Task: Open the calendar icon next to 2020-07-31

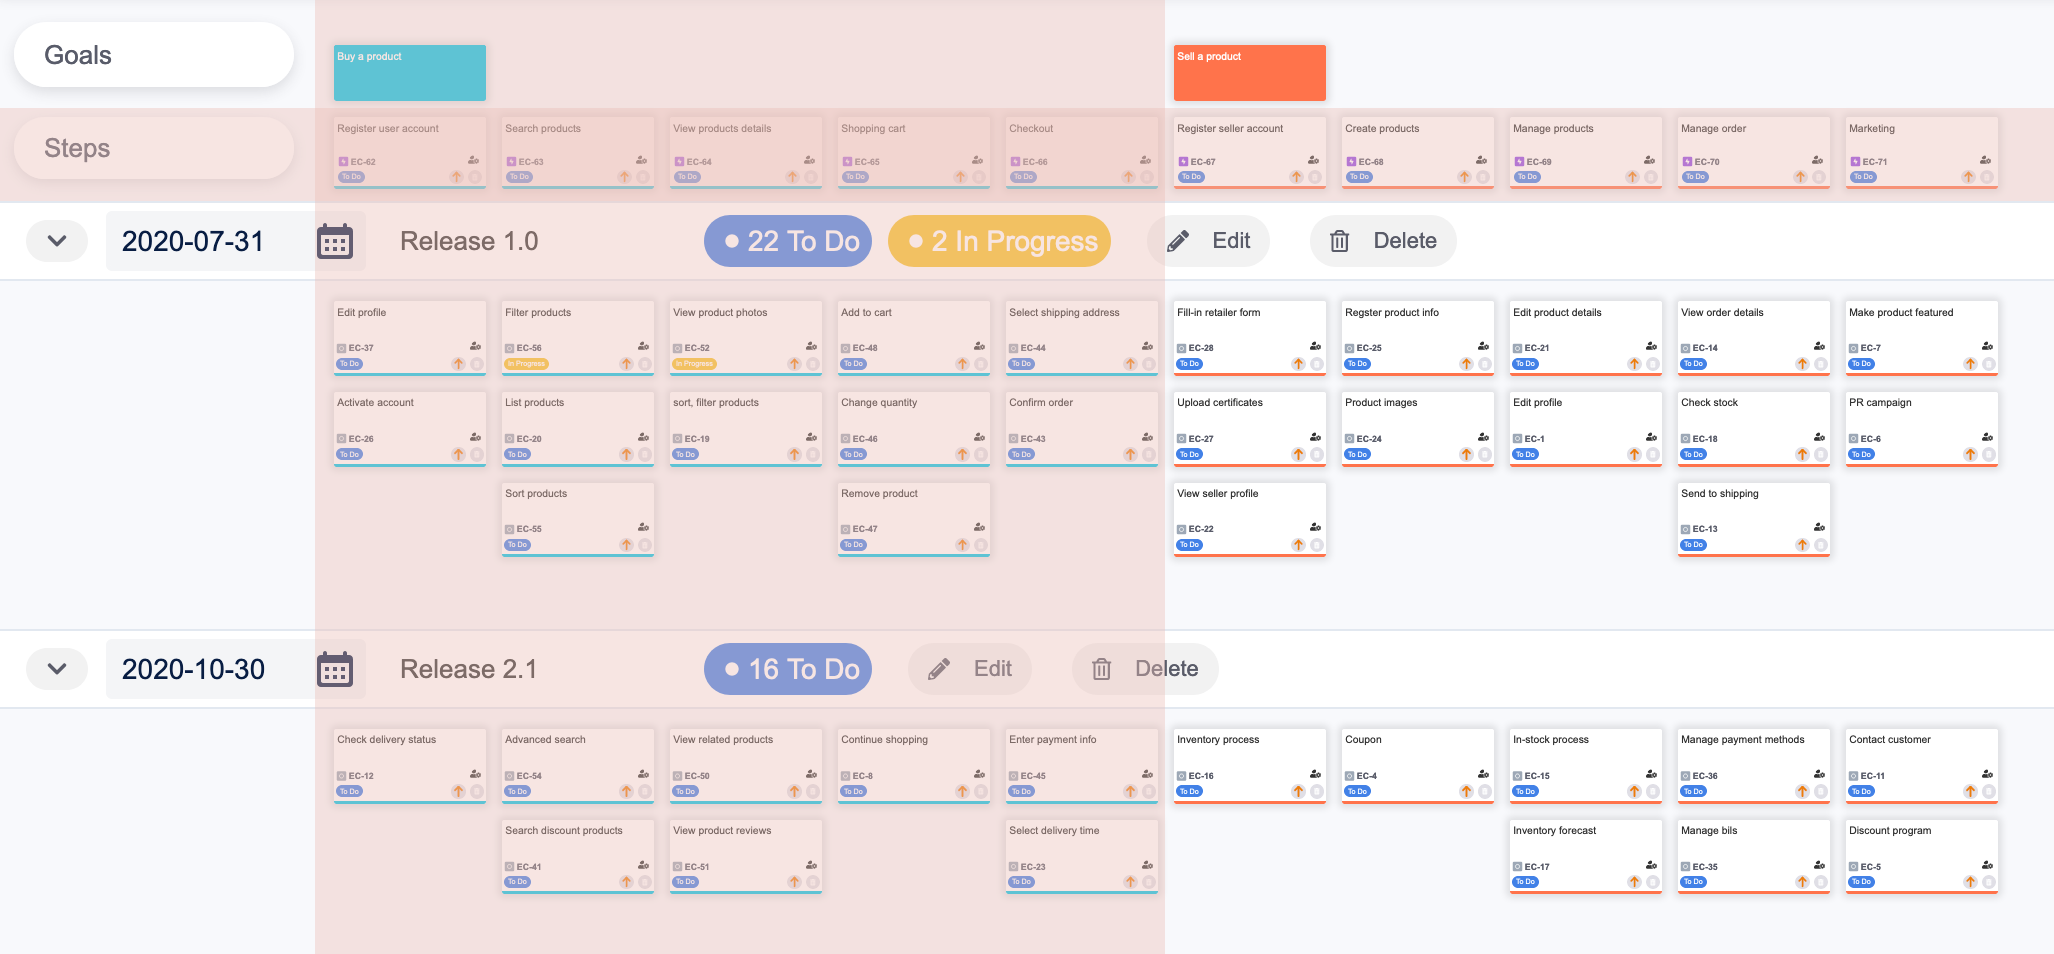Action: (x=336, y=240)
